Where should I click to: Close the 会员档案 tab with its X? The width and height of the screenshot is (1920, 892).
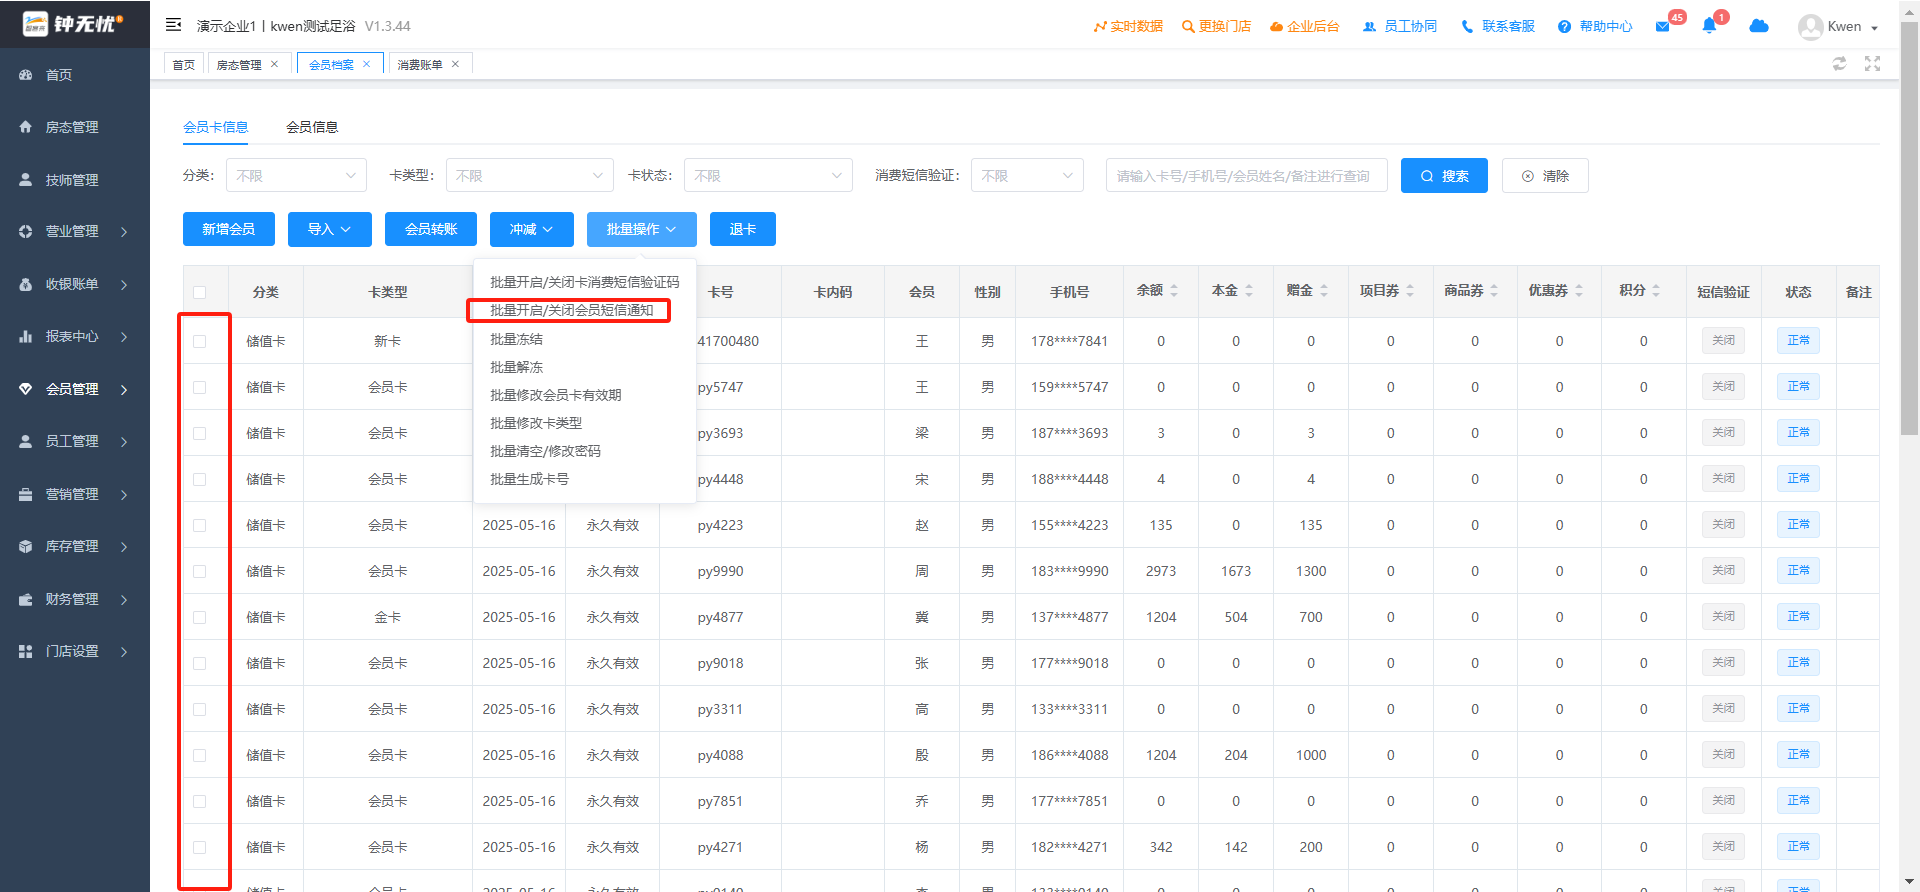click(x=367, y=64)
